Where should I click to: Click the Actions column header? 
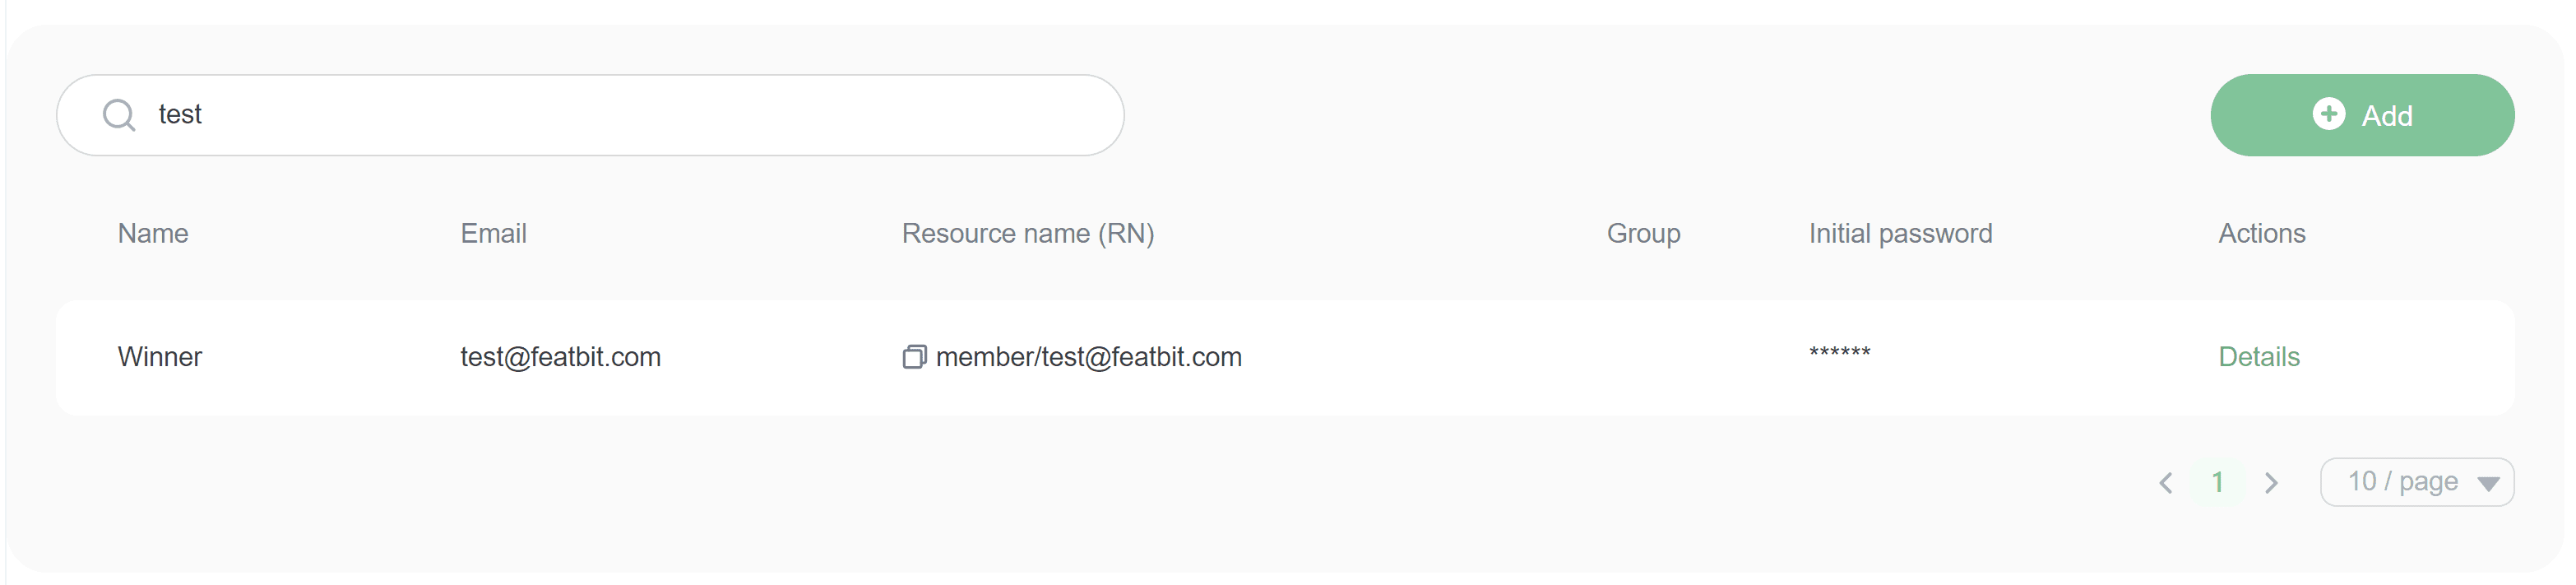(2261, 233)
